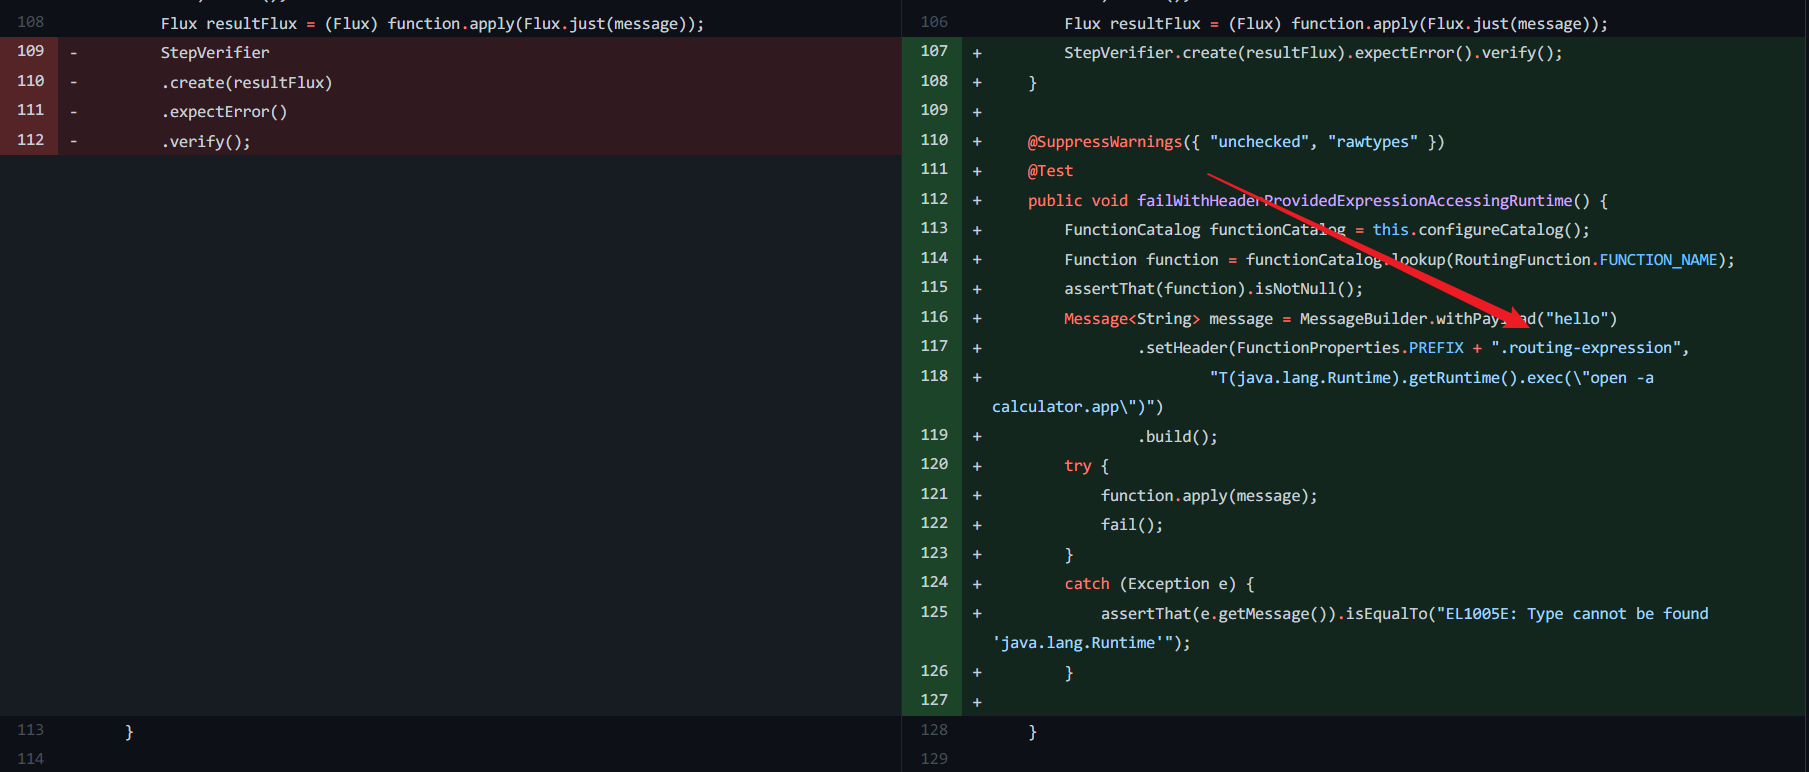
Task: Click removed line number 110 in old file
Action: (x=30, y=81)
